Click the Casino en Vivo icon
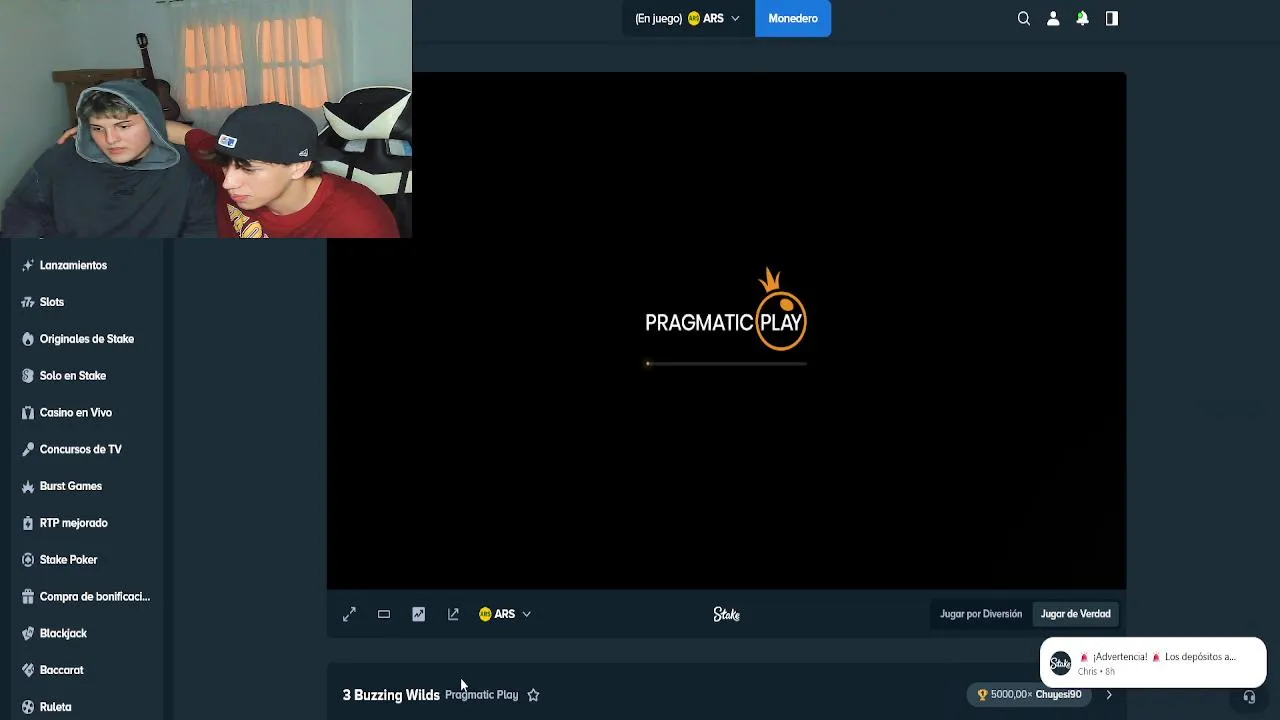1280x720 pixels. [x=28, y=412]
